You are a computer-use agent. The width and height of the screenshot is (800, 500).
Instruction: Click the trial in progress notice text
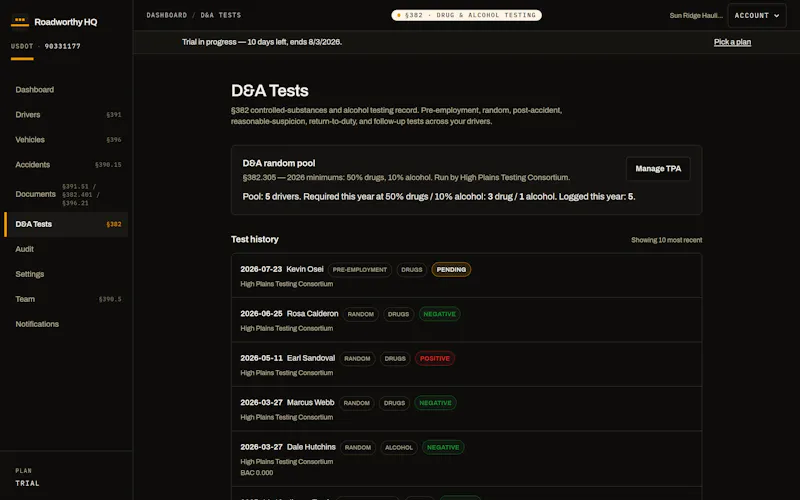point(262,42)
